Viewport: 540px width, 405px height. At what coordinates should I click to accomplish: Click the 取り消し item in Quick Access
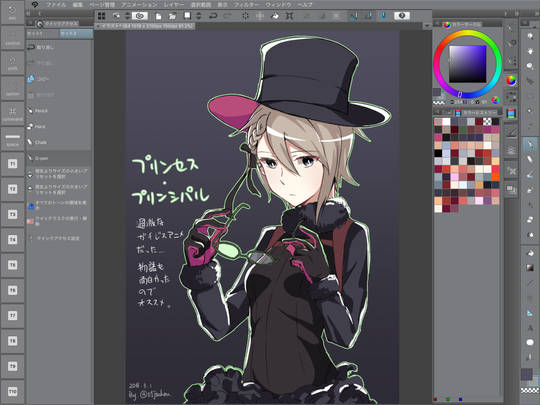pos(59,47)
